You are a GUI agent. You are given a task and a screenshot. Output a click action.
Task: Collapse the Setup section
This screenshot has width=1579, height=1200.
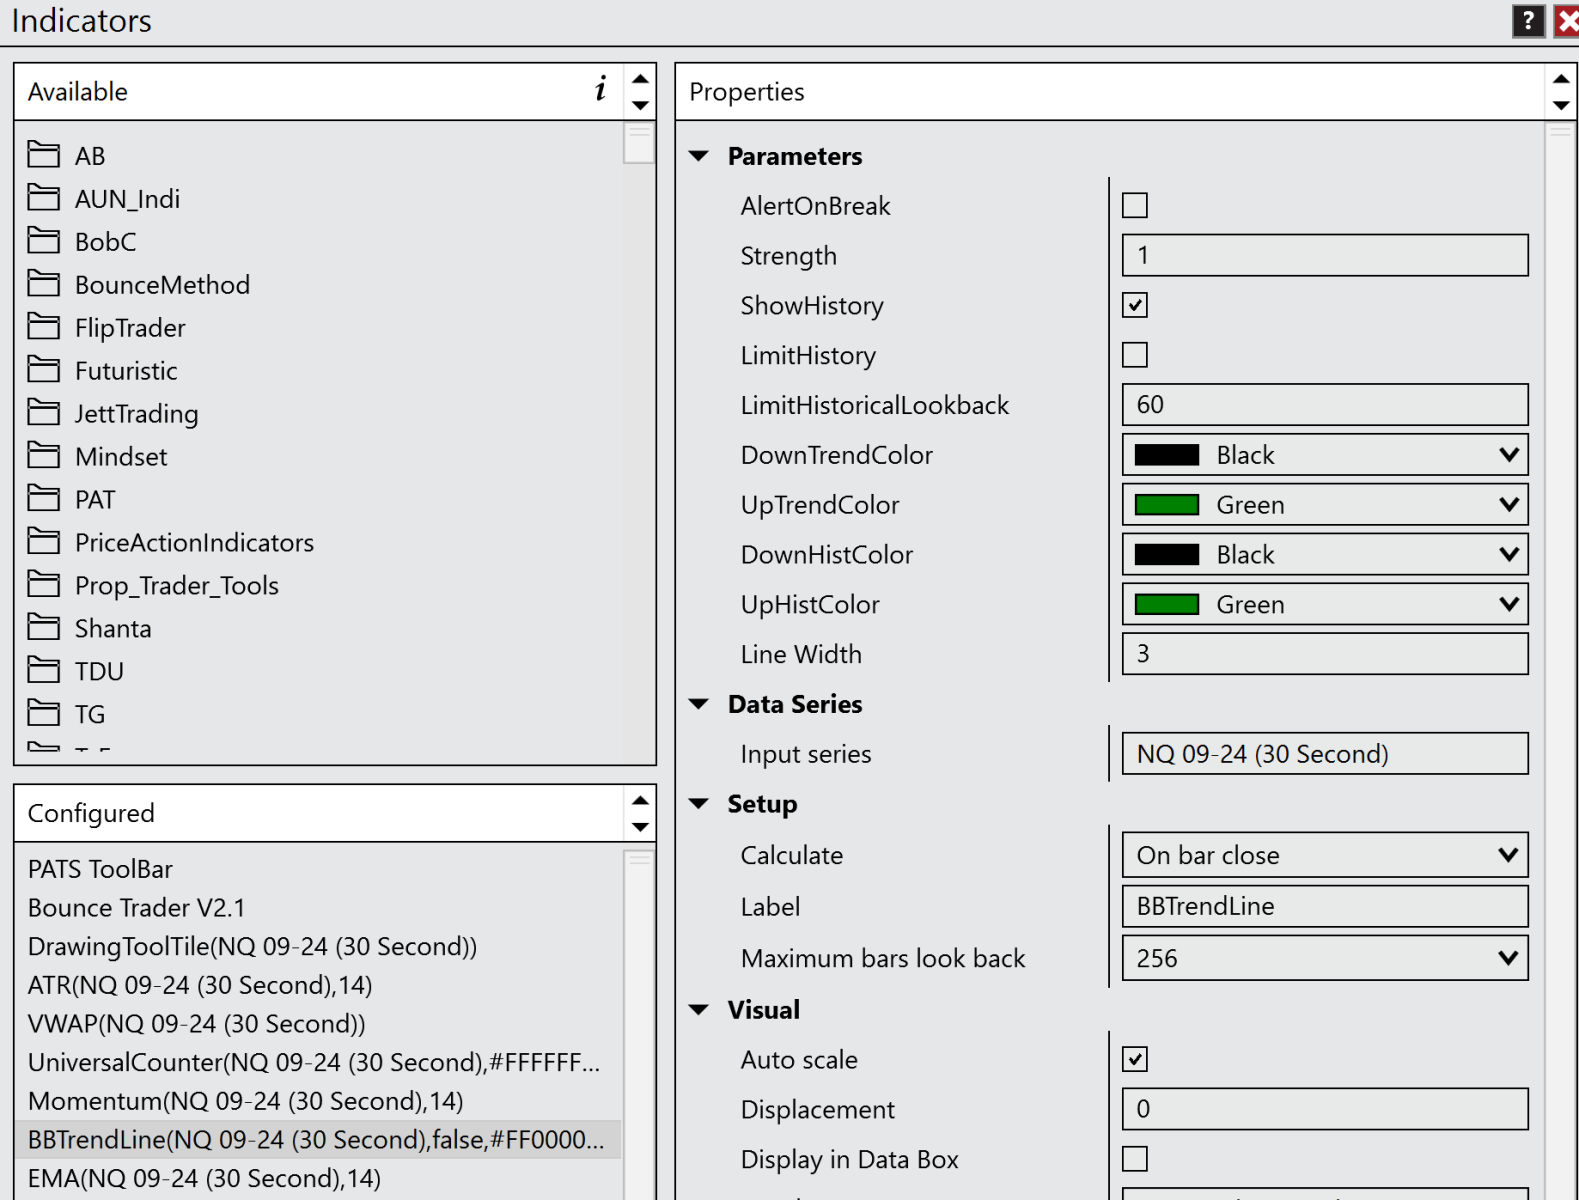(x=699, y=804)
